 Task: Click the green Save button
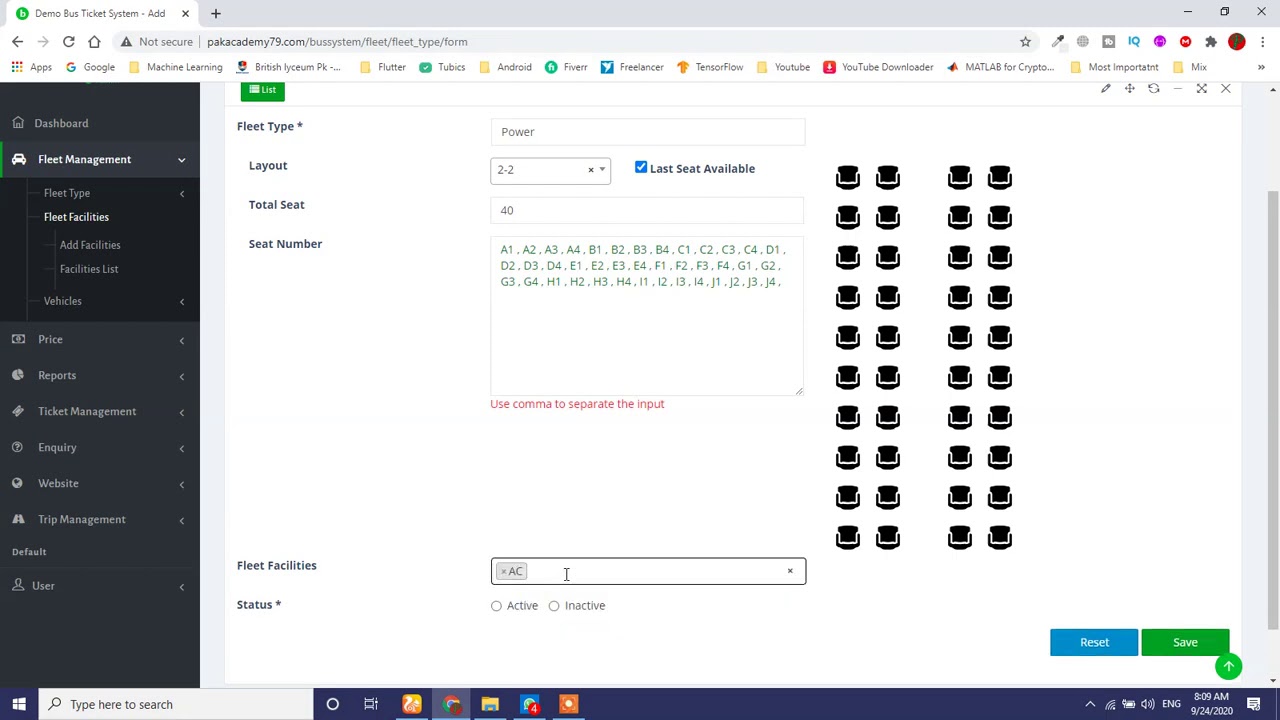pyautogui.click(x=1185, y=642)
